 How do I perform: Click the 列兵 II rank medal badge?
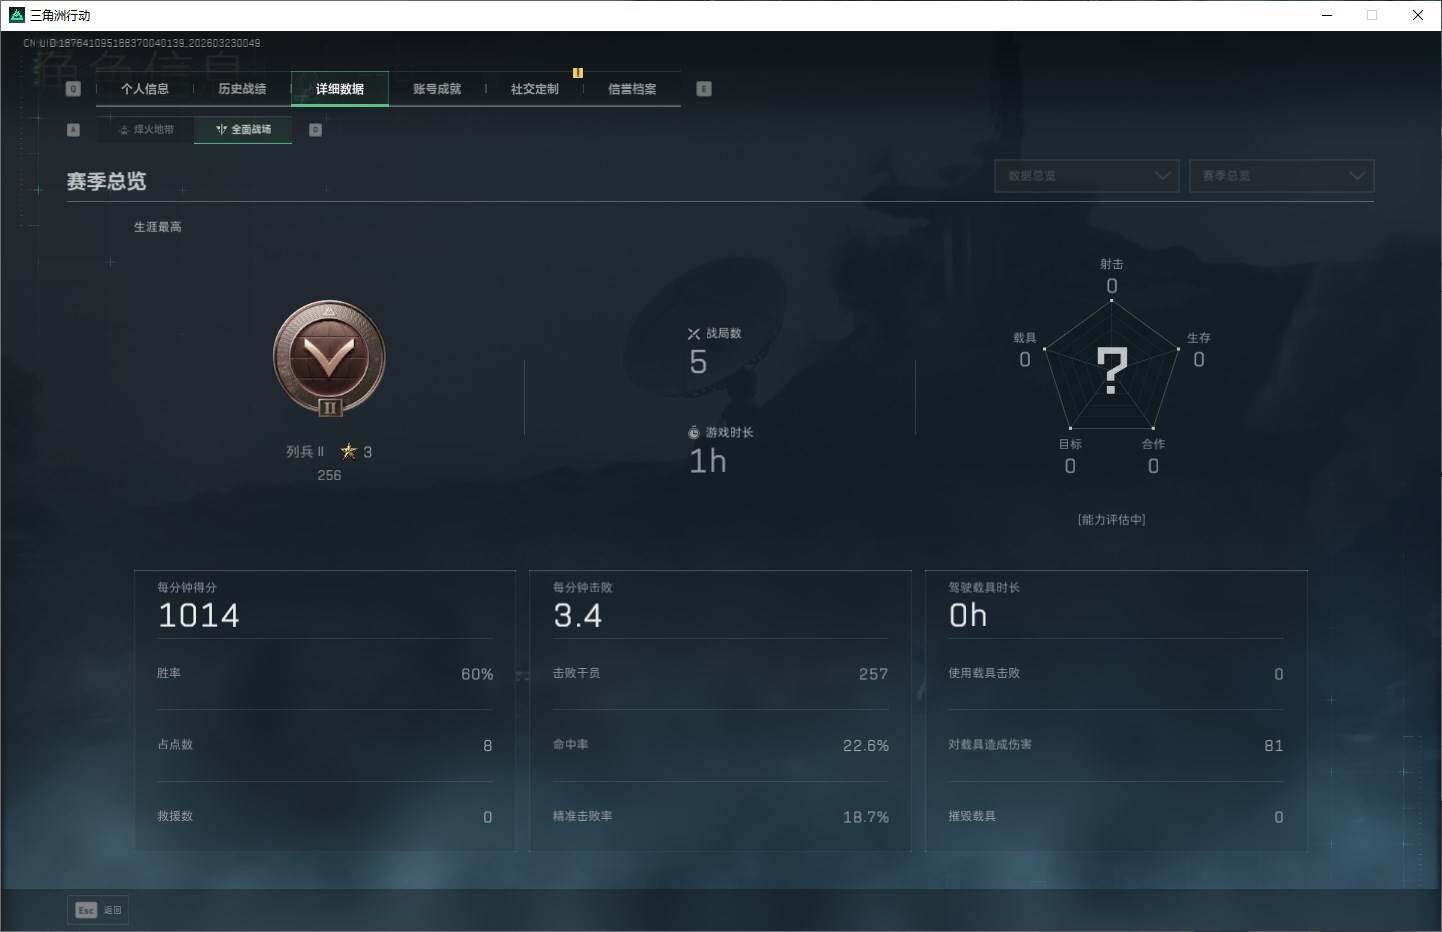pos(329,359)
